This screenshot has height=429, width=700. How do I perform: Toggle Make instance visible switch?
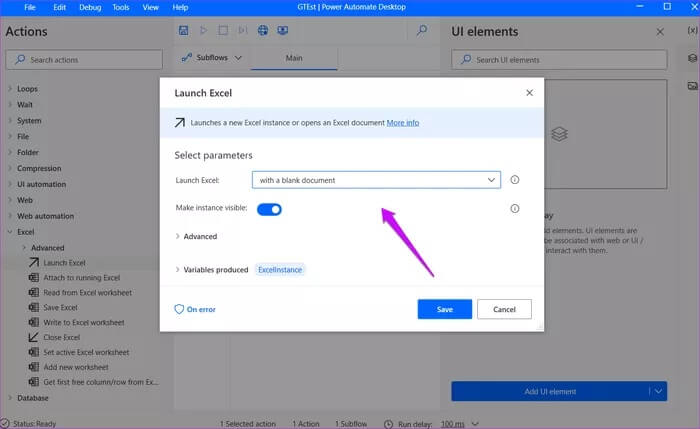pyautogui.click(x=269, y=209)
